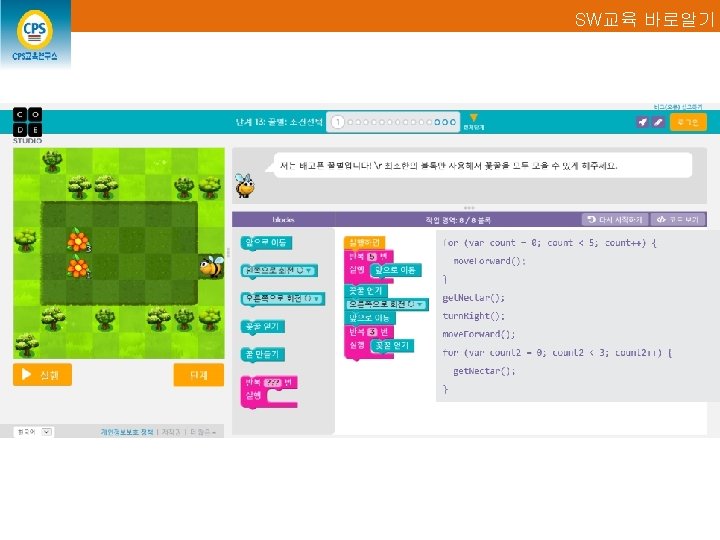Click the orange '단계' step button
720x540 pixels.
pos(198,375)
